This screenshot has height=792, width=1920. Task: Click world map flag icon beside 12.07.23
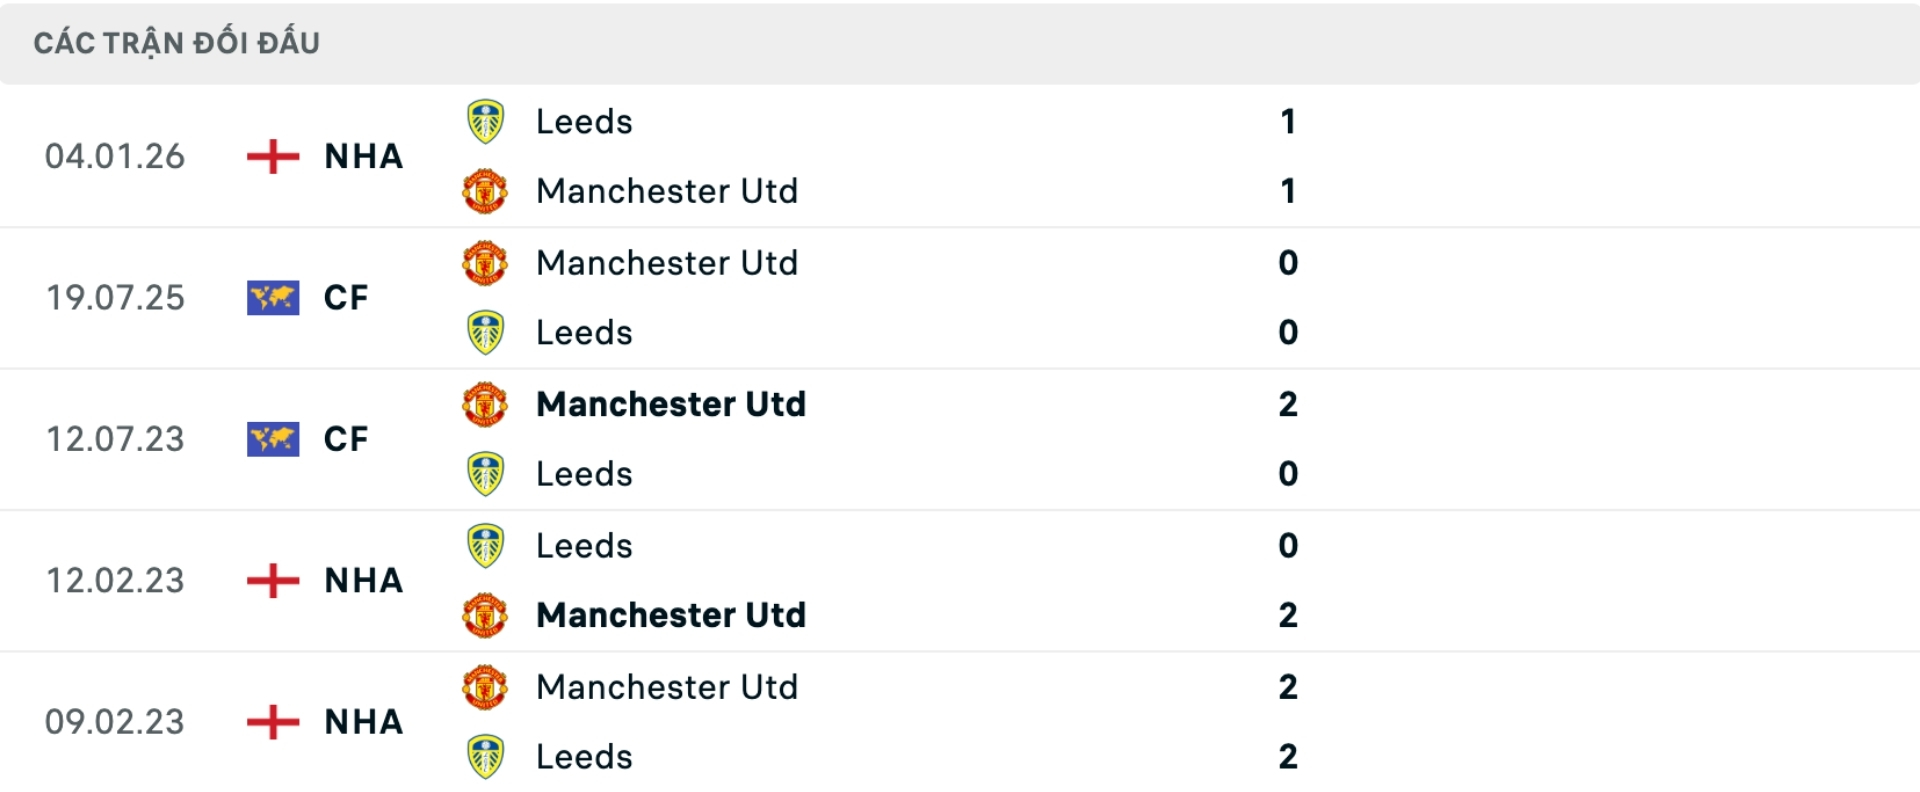tap(273, 439)
